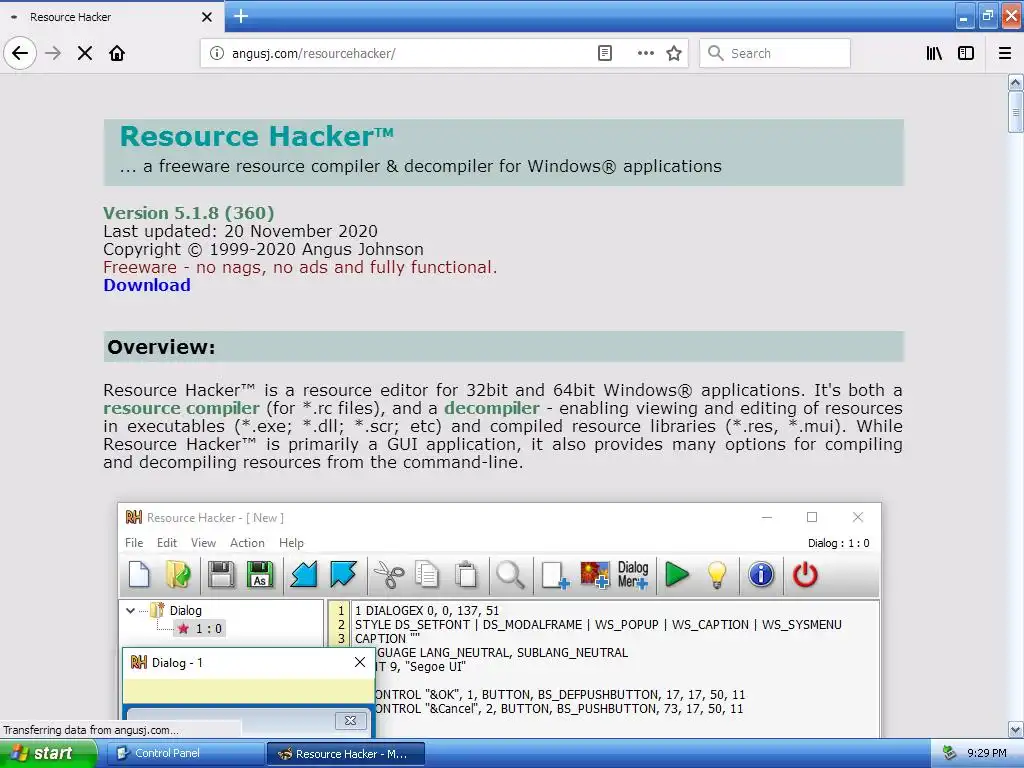
Task: Click the yellow light bulb icon
Action: tap(716, 575)
